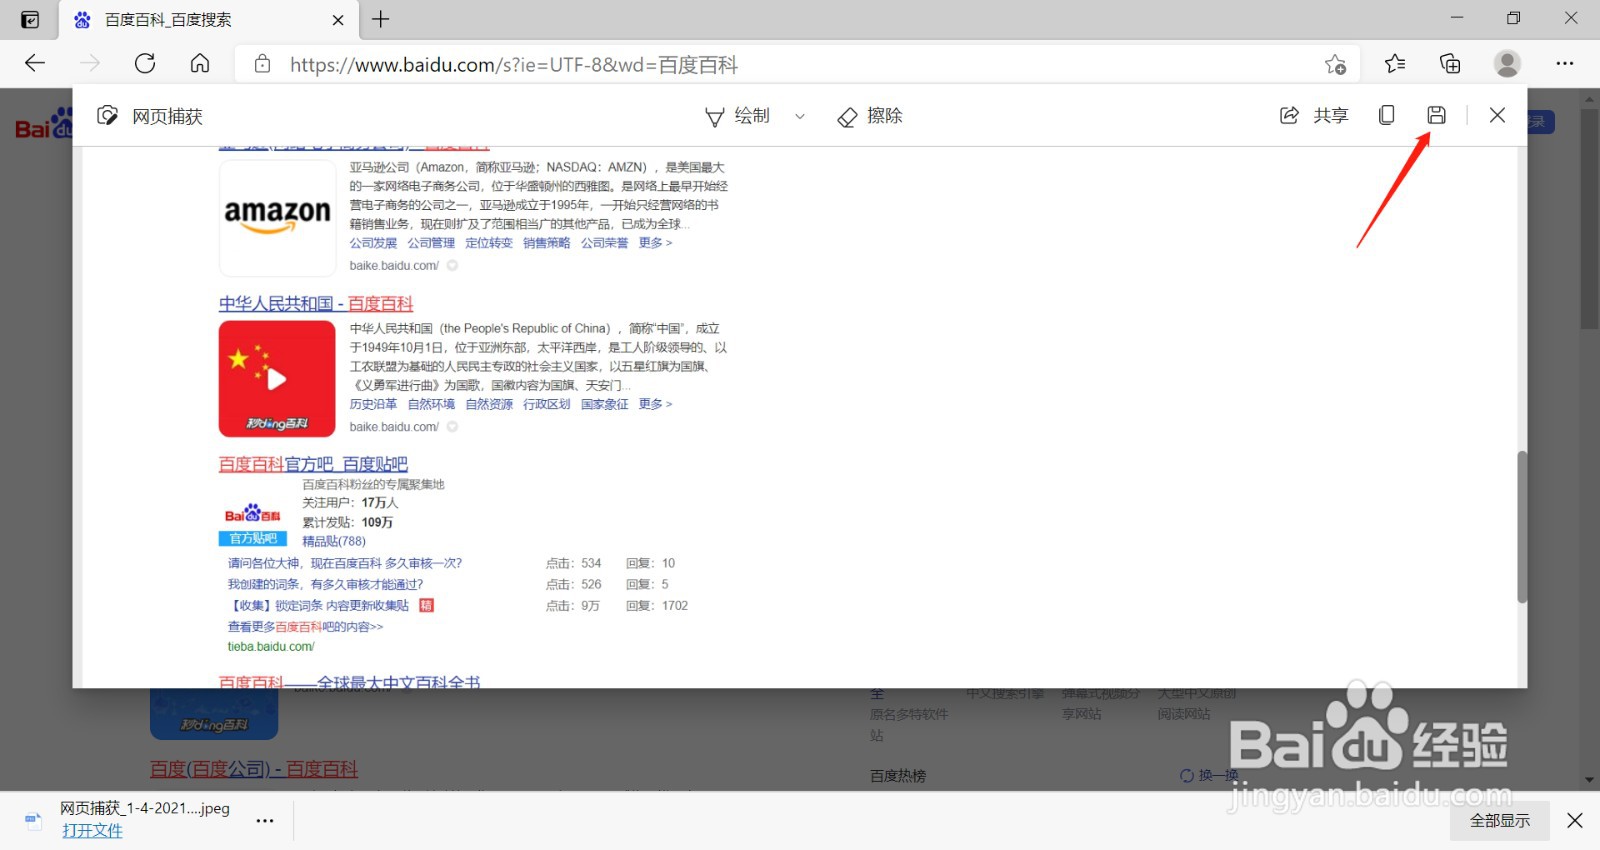1600x850 pixels.
Task: Click the capture panel scrollbar thumb
Action: (x=1522, y=527)
